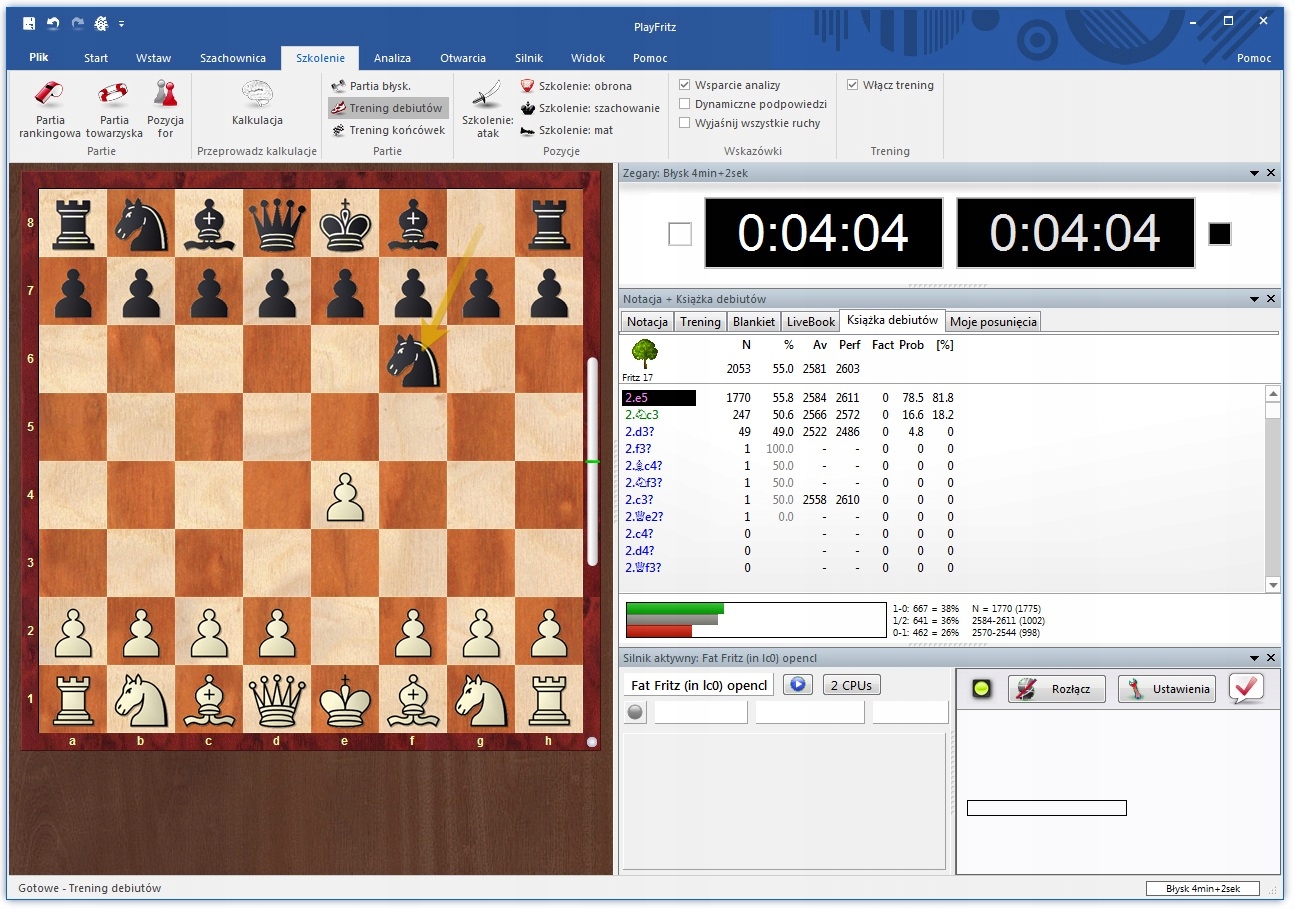Expand the Notacja + Książka debiutów panel menu
The image size is (1295, 909).
(x=1254, y=299)
